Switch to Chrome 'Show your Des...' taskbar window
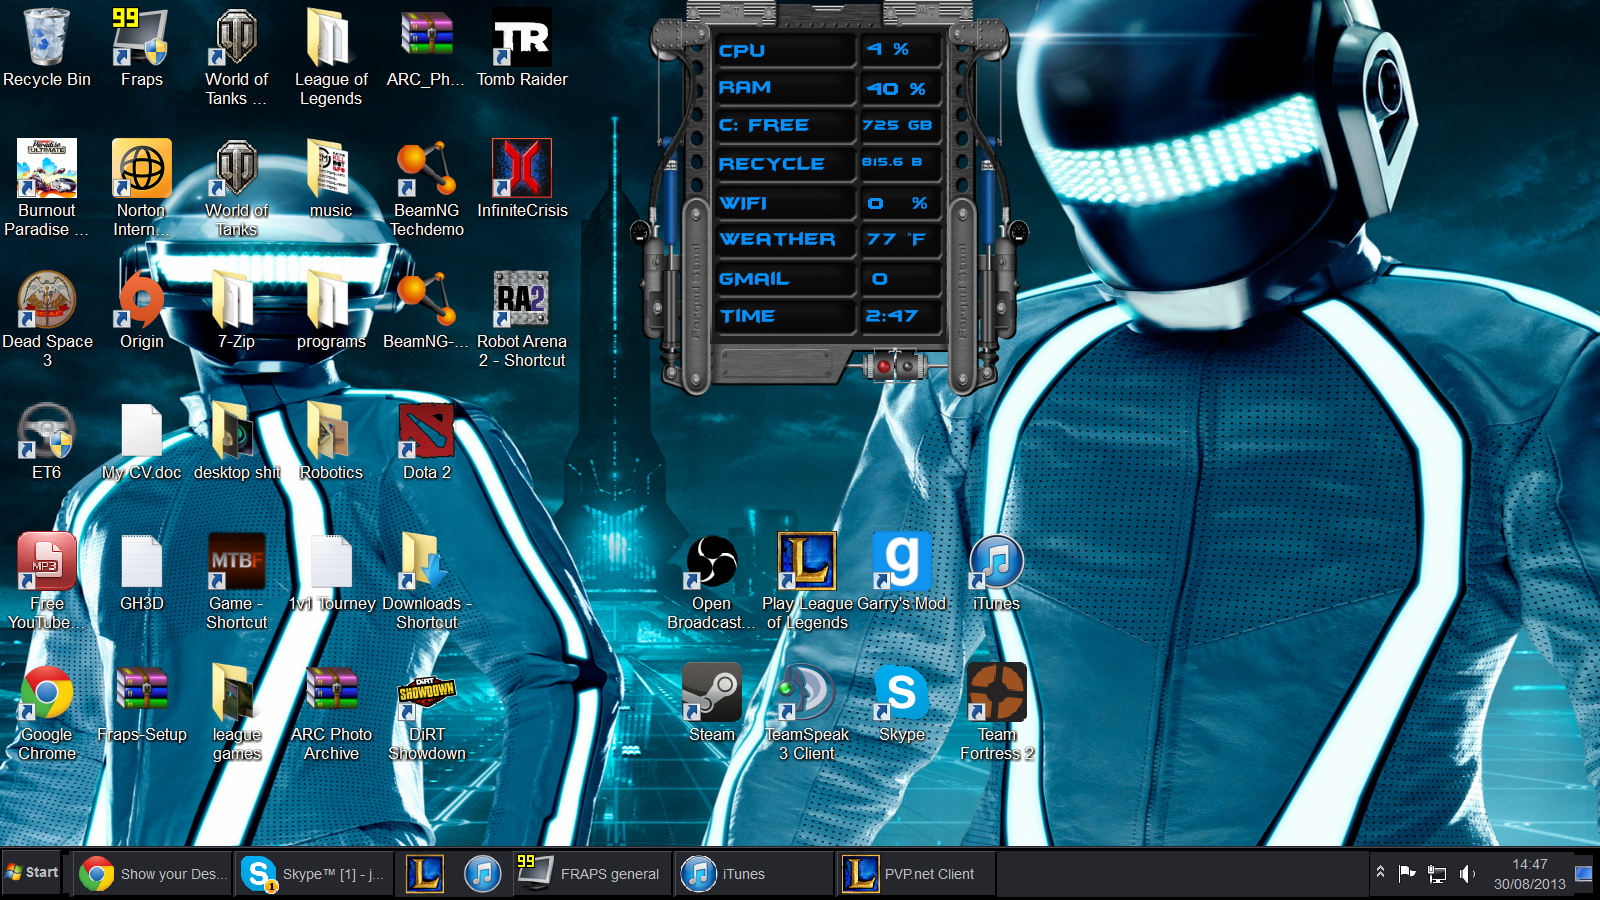The image size is (1600, 900). (154, 874)
